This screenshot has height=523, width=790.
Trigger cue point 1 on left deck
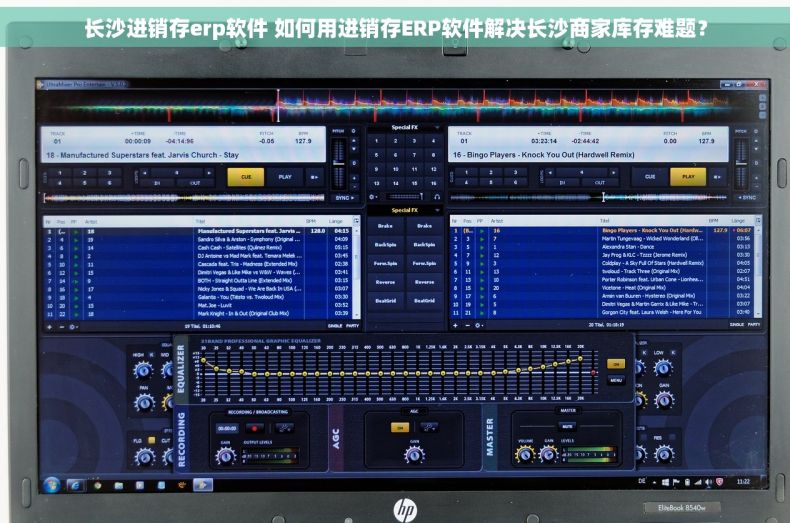point(60,173)
